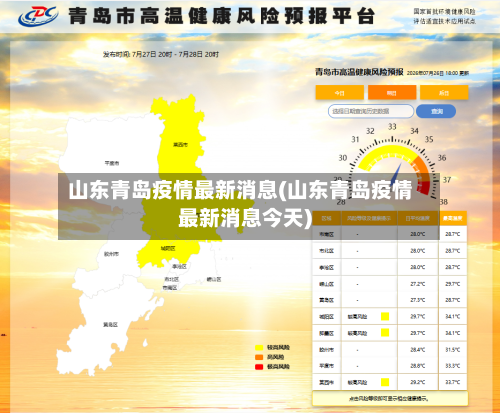This screenshot has height=413, width=500.
Task: Select the 今日 forecast tab
Action: (340, 93)
